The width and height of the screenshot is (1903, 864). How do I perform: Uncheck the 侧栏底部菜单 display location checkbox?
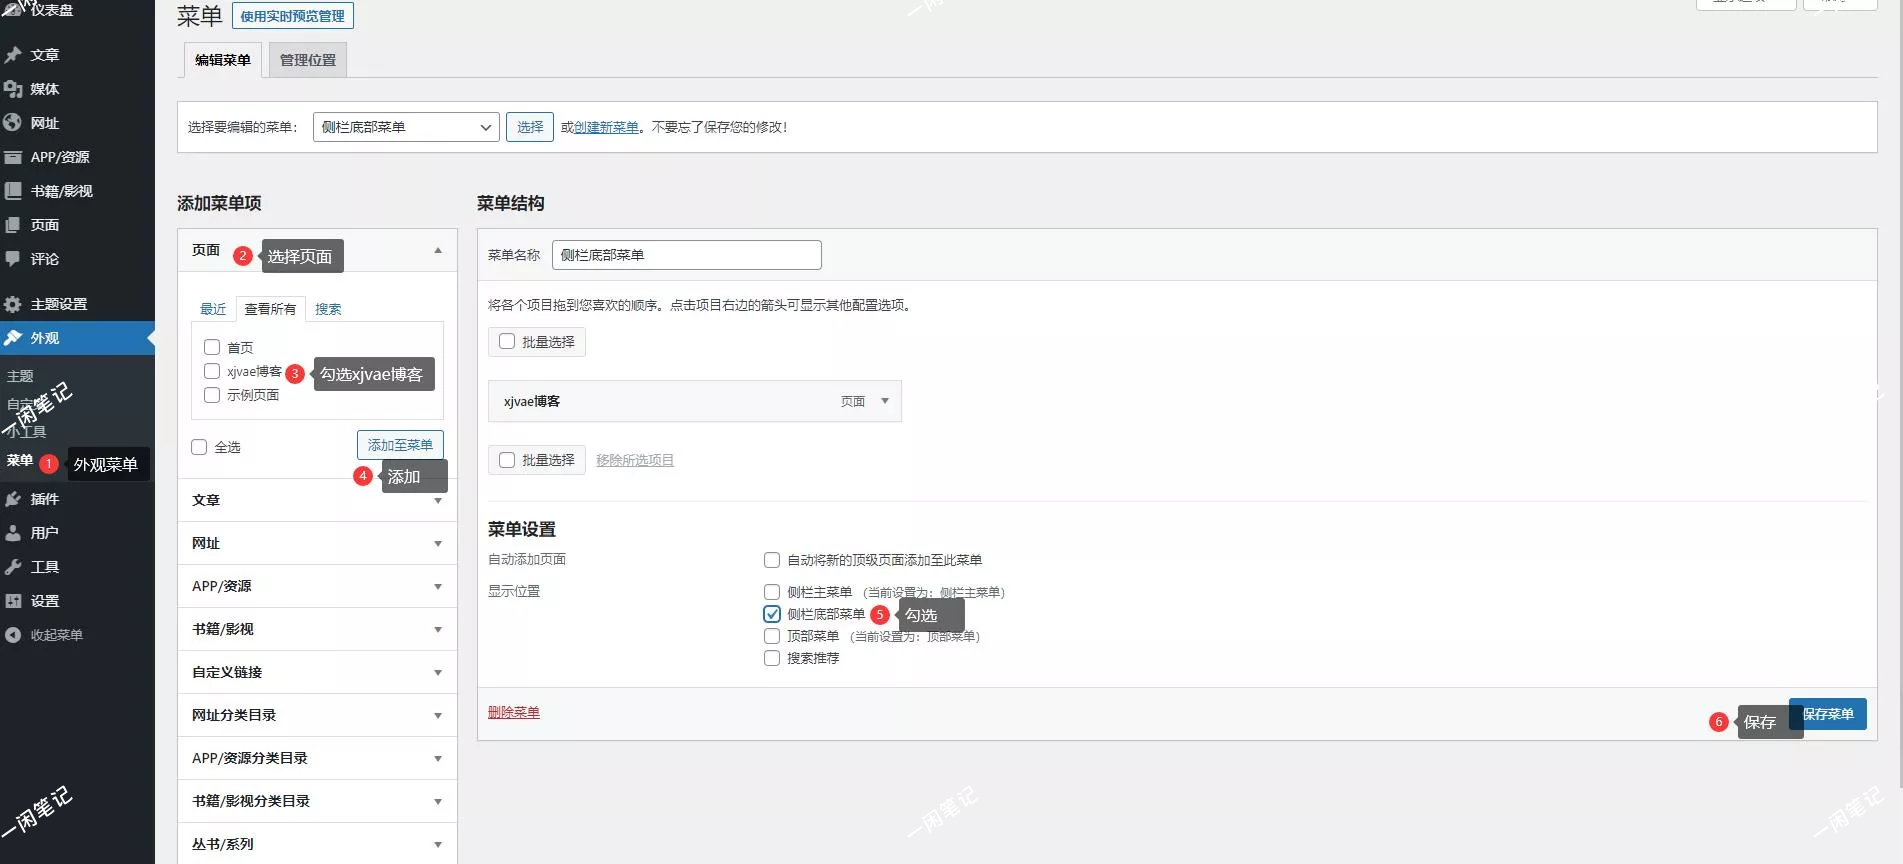click(x=772, y=614)
